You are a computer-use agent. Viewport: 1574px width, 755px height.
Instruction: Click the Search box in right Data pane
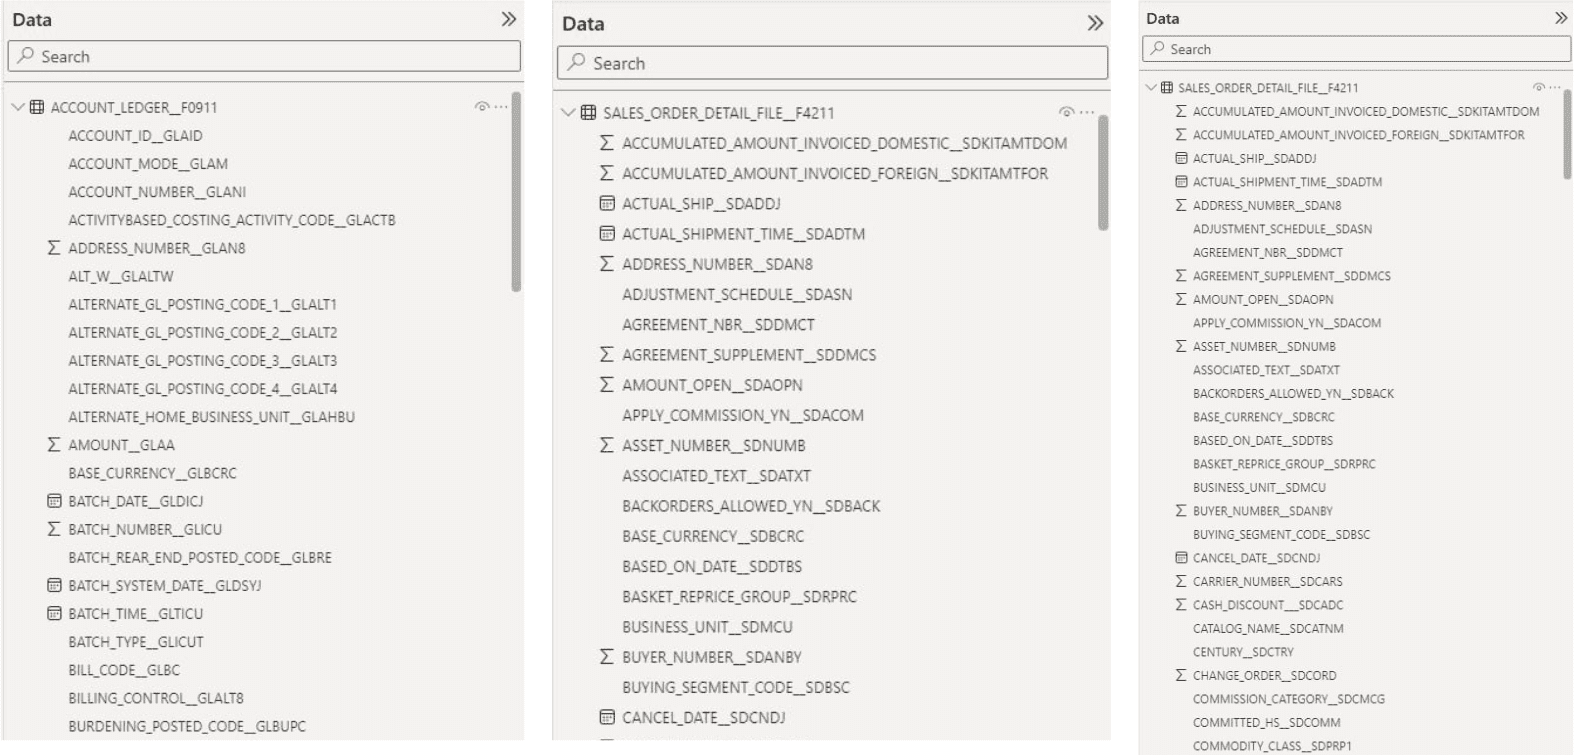pyautogui.click(x=1356, y=49)
